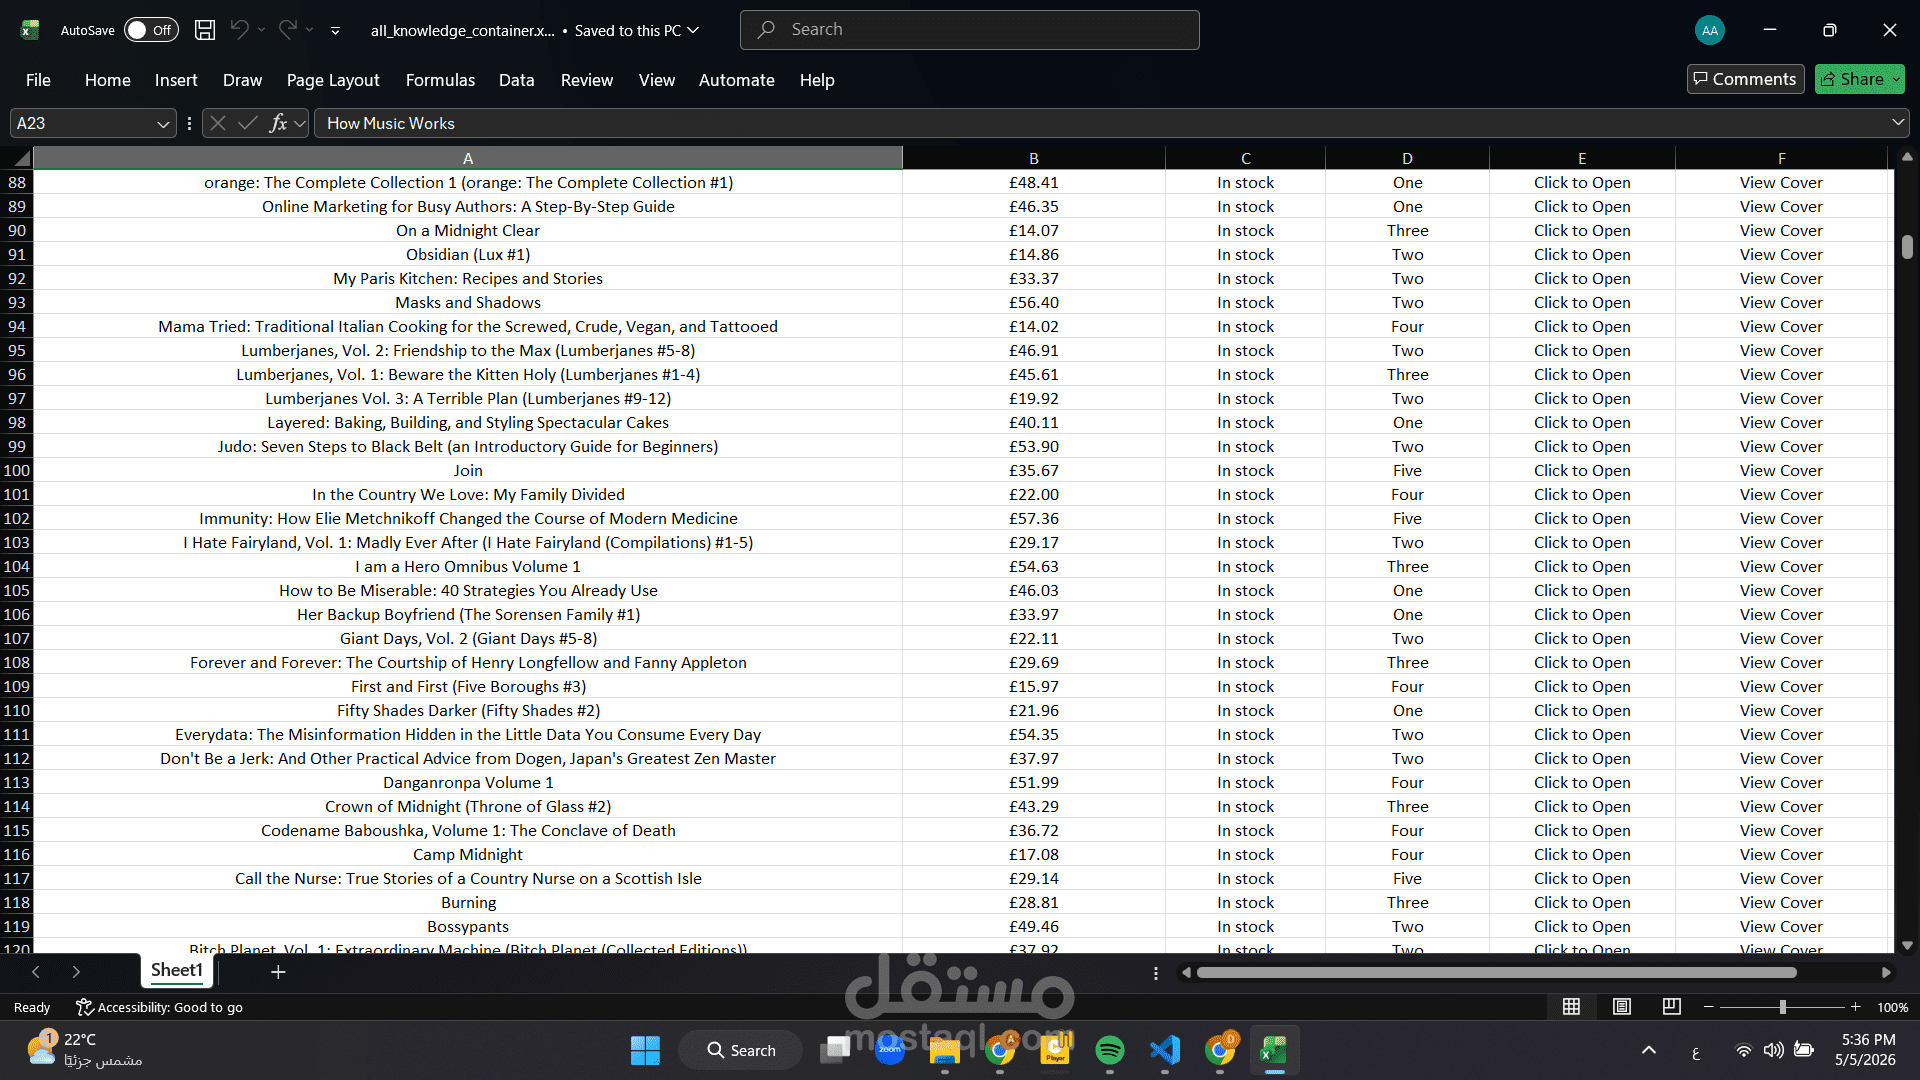
Task: Click the Insert Function fx icon
Action: pyautogui.click(x=278, y=123)
